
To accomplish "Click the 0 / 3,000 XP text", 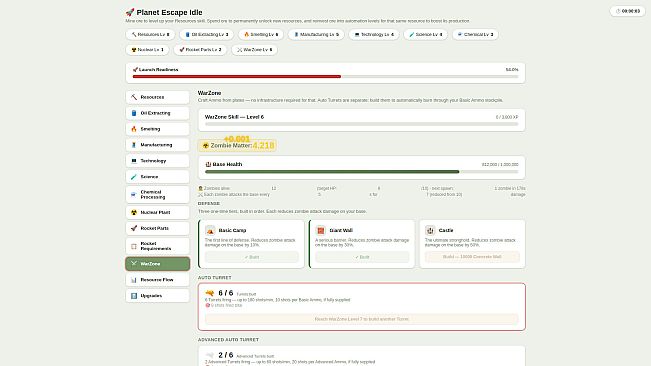I will [507, 117].
